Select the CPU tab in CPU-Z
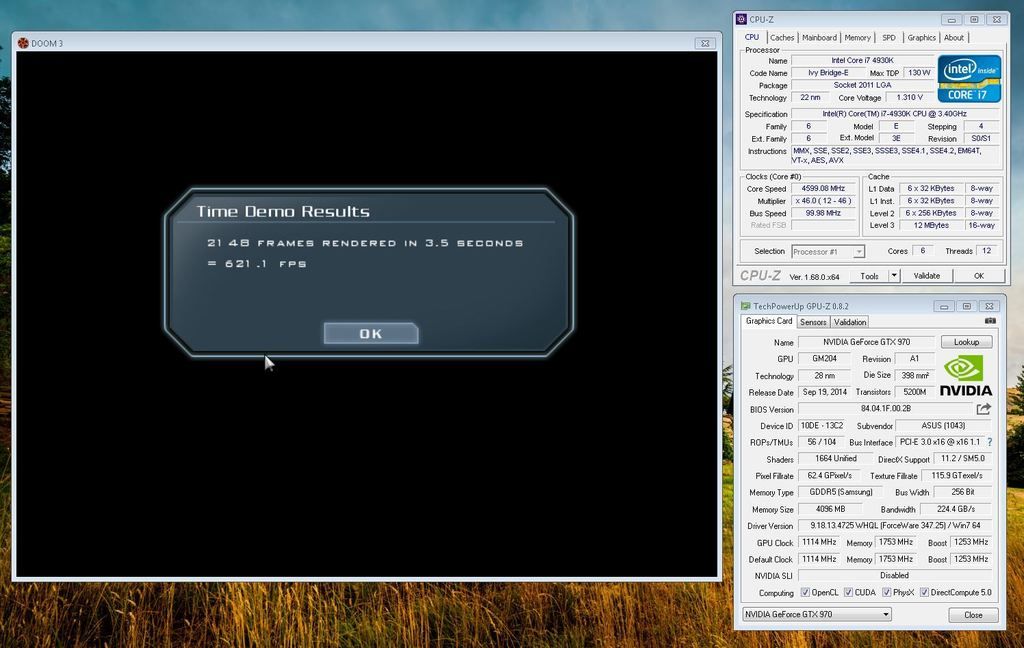 (x=752, y=37)
